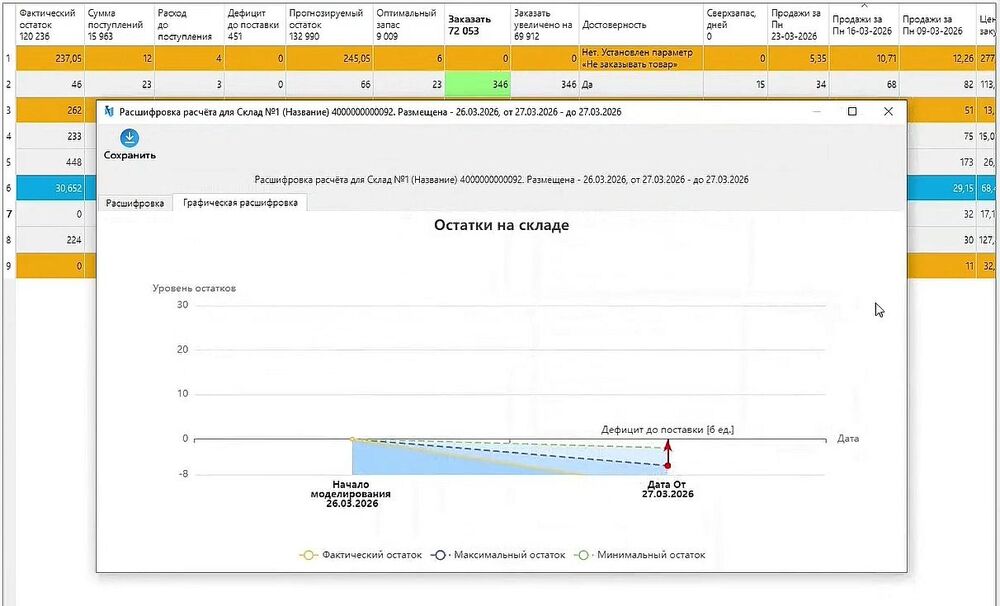Open the Графическая расшифровка tab

pos(240,203)
